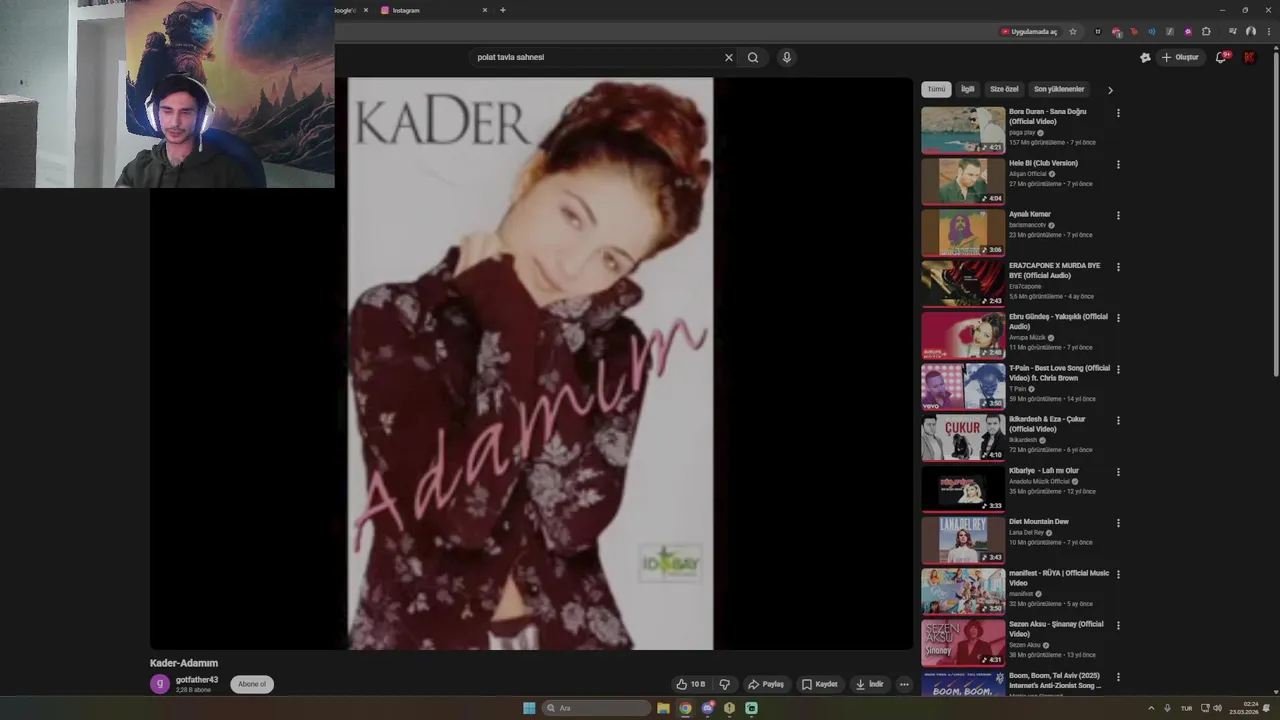
Task: Bookmark this page with the star icon
Action: click(x=1073, y=31)
